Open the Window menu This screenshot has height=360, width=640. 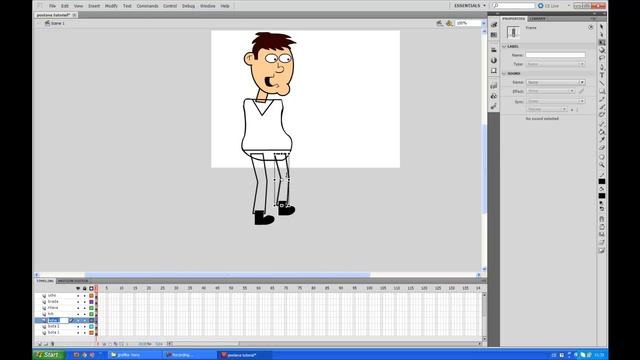[207, 6]
